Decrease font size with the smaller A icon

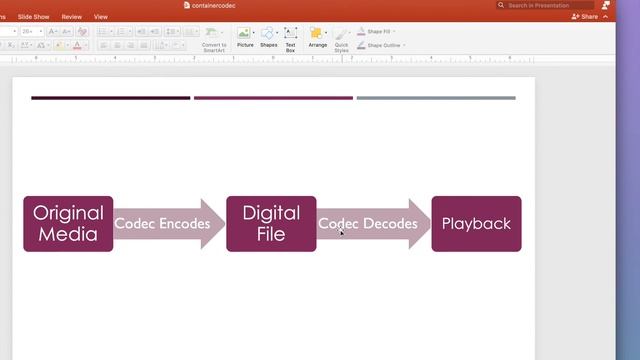[67, 31]
